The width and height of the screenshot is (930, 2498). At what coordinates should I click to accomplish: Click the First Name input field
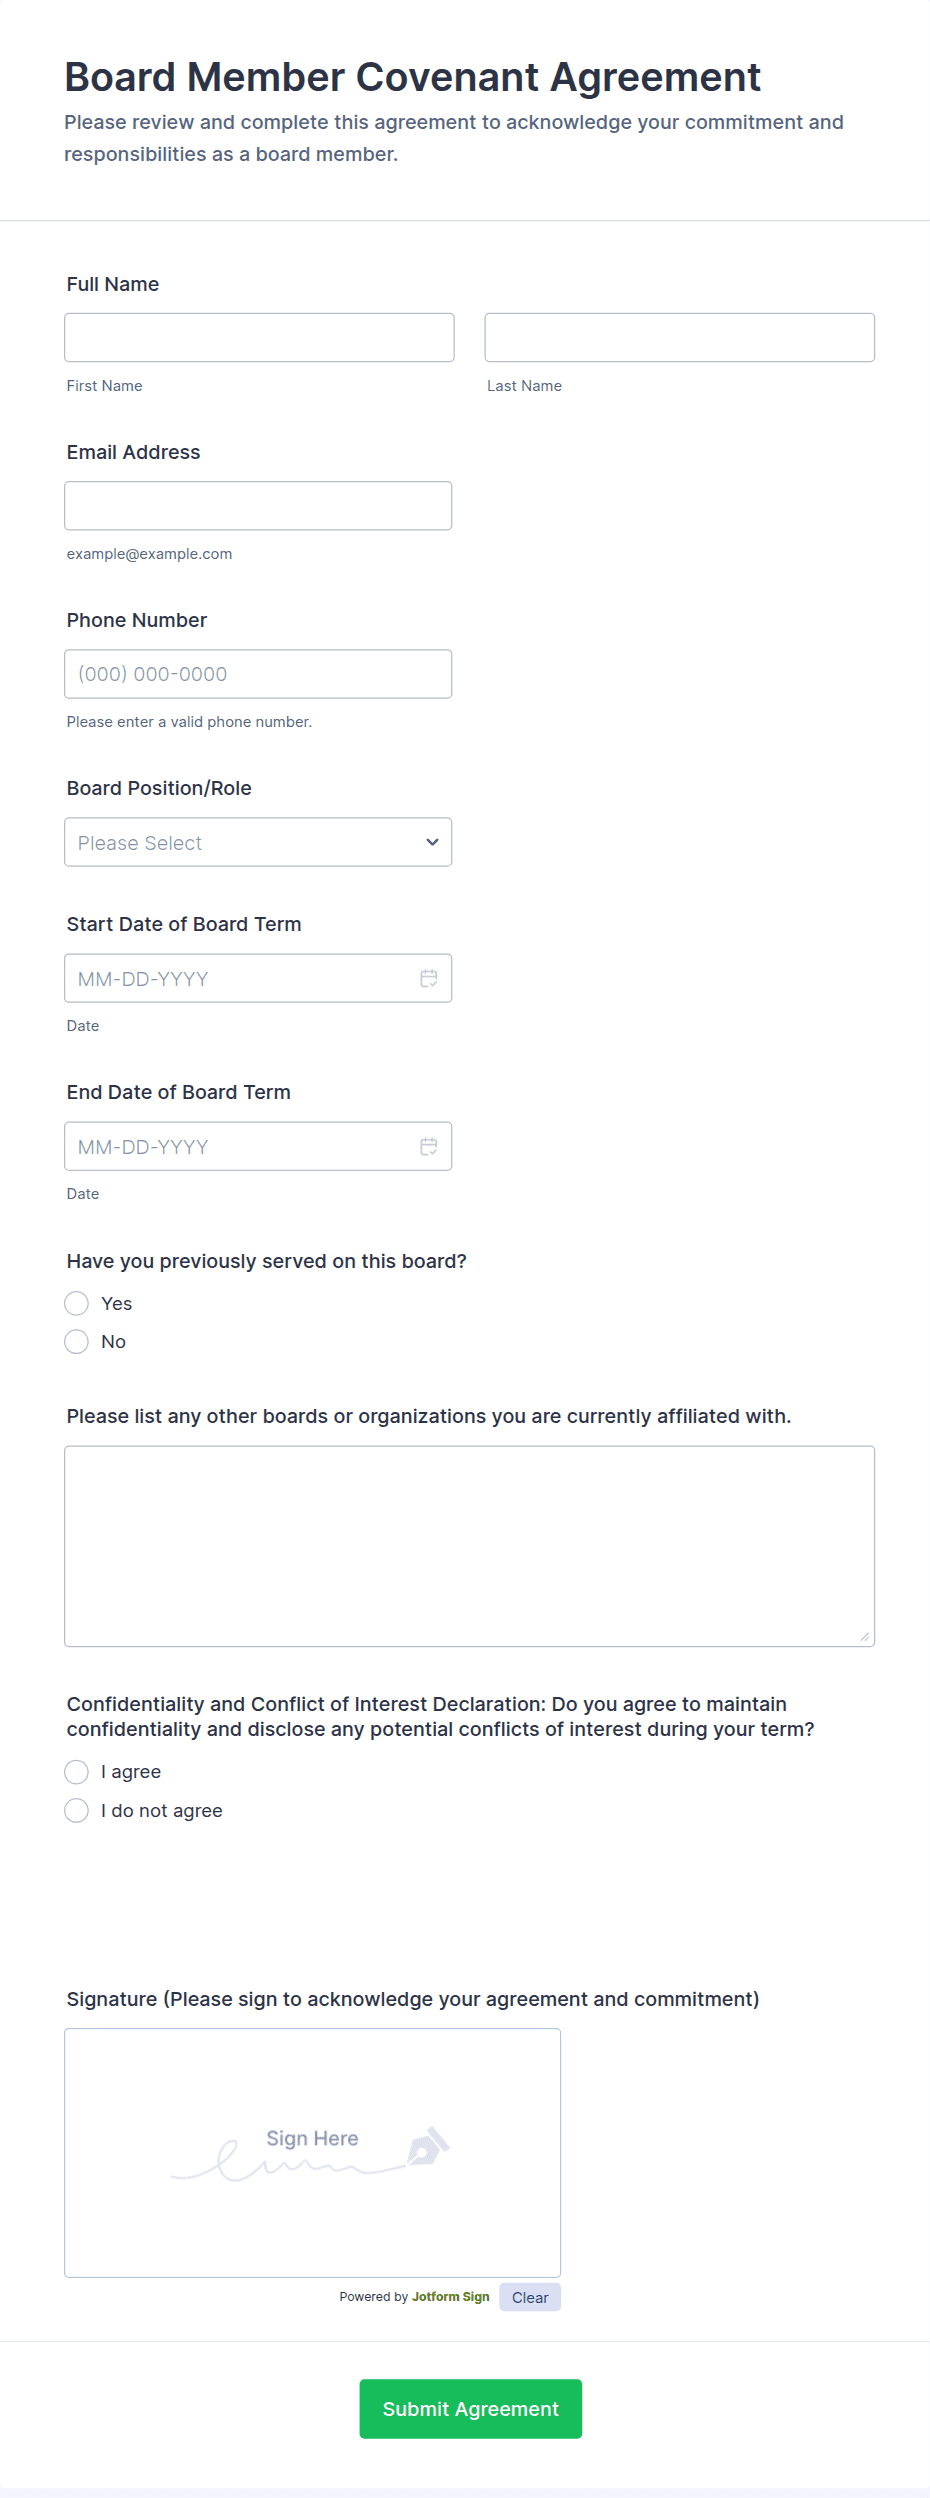point(259,337)
